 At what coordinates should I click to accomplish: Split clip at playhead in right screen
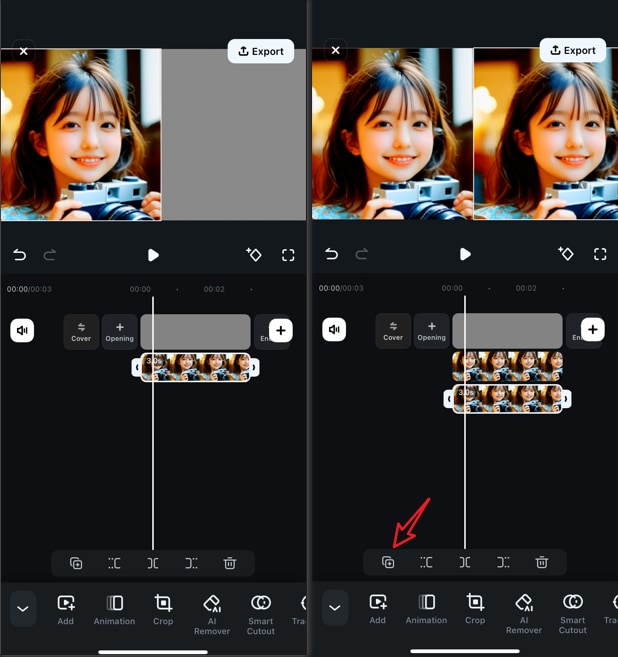(465, 562)
